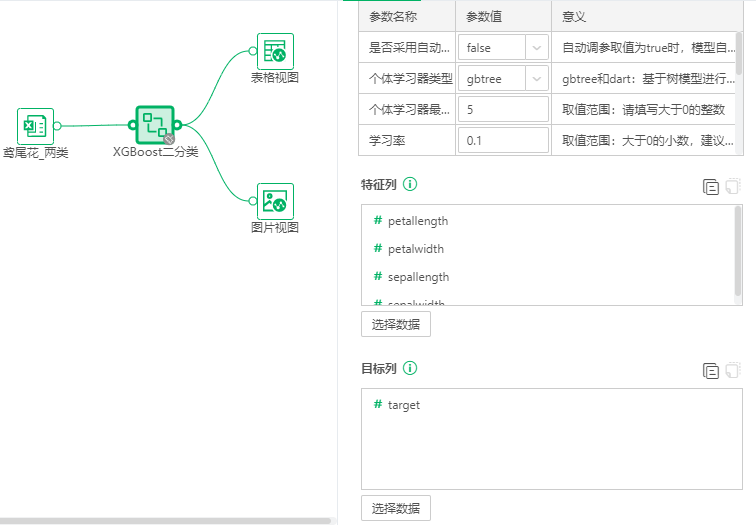The width and height of the screenshot is (756, 525).
Task: Click the output port of XGBoost二分类 node
Action: coord(177,125)
